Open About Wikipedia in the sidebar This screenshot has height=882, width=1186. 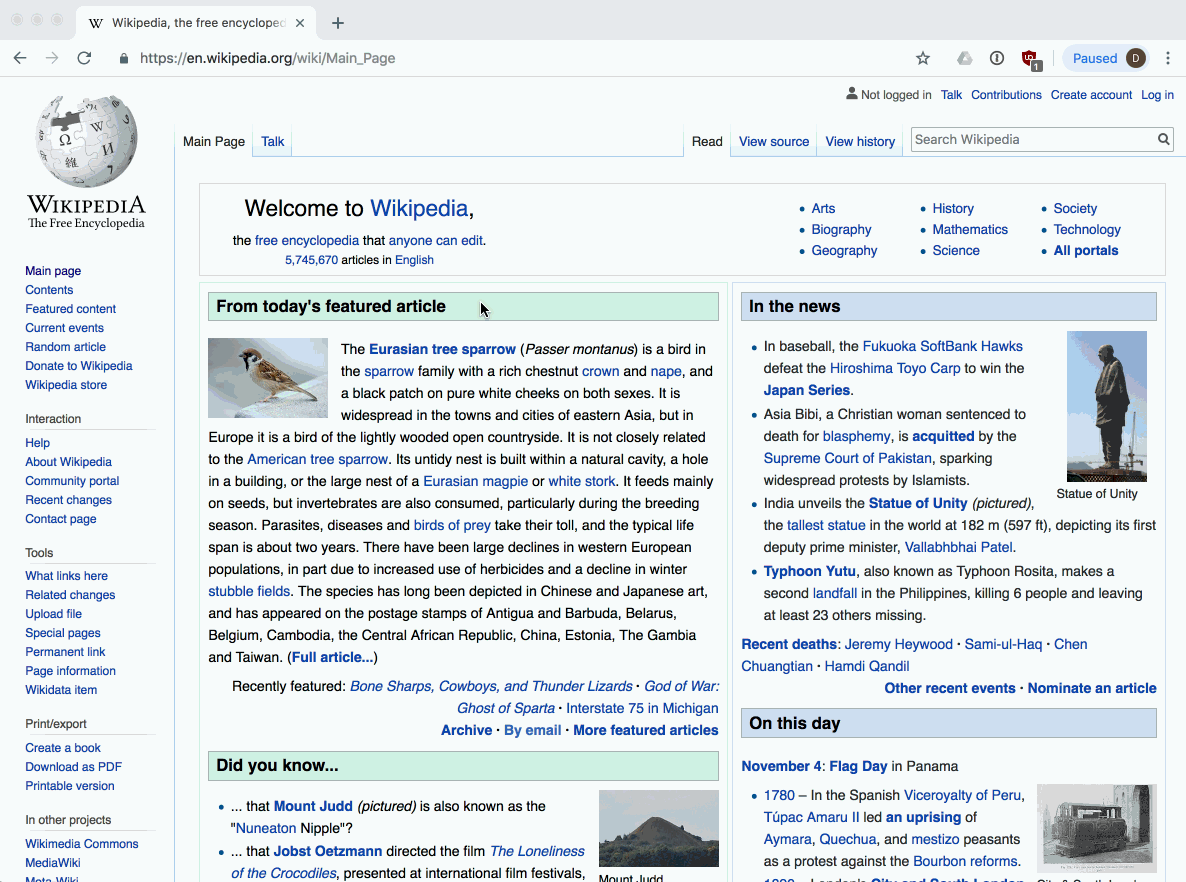tap(68, 461)
